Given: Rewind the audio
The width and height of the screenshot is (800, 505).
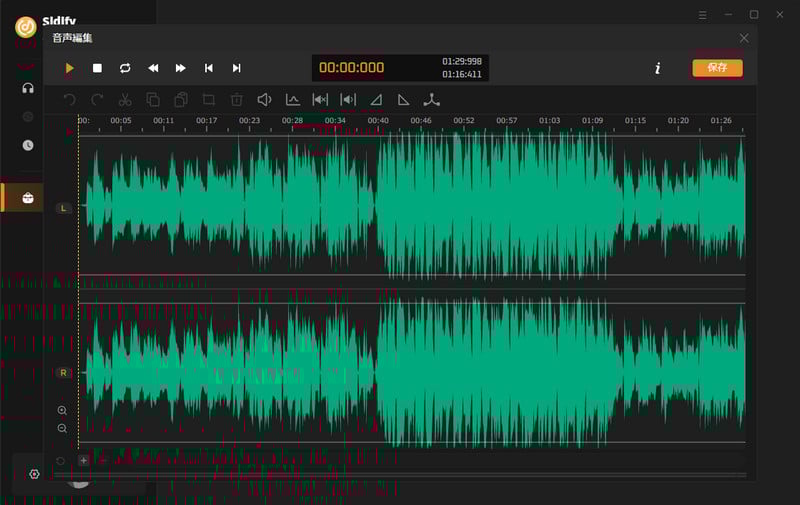Looking at the screenshot, I should pyautogui.click(x=153, y=68).
